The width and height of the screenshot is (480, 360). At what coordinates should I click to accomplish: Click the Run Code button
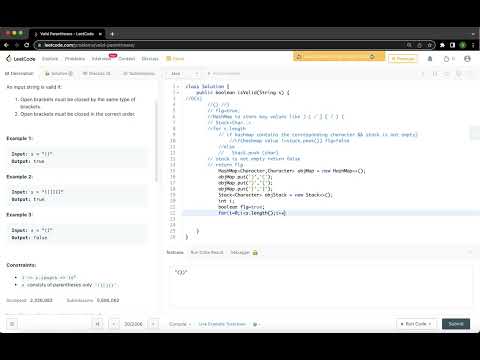click(x=416, y=324)
